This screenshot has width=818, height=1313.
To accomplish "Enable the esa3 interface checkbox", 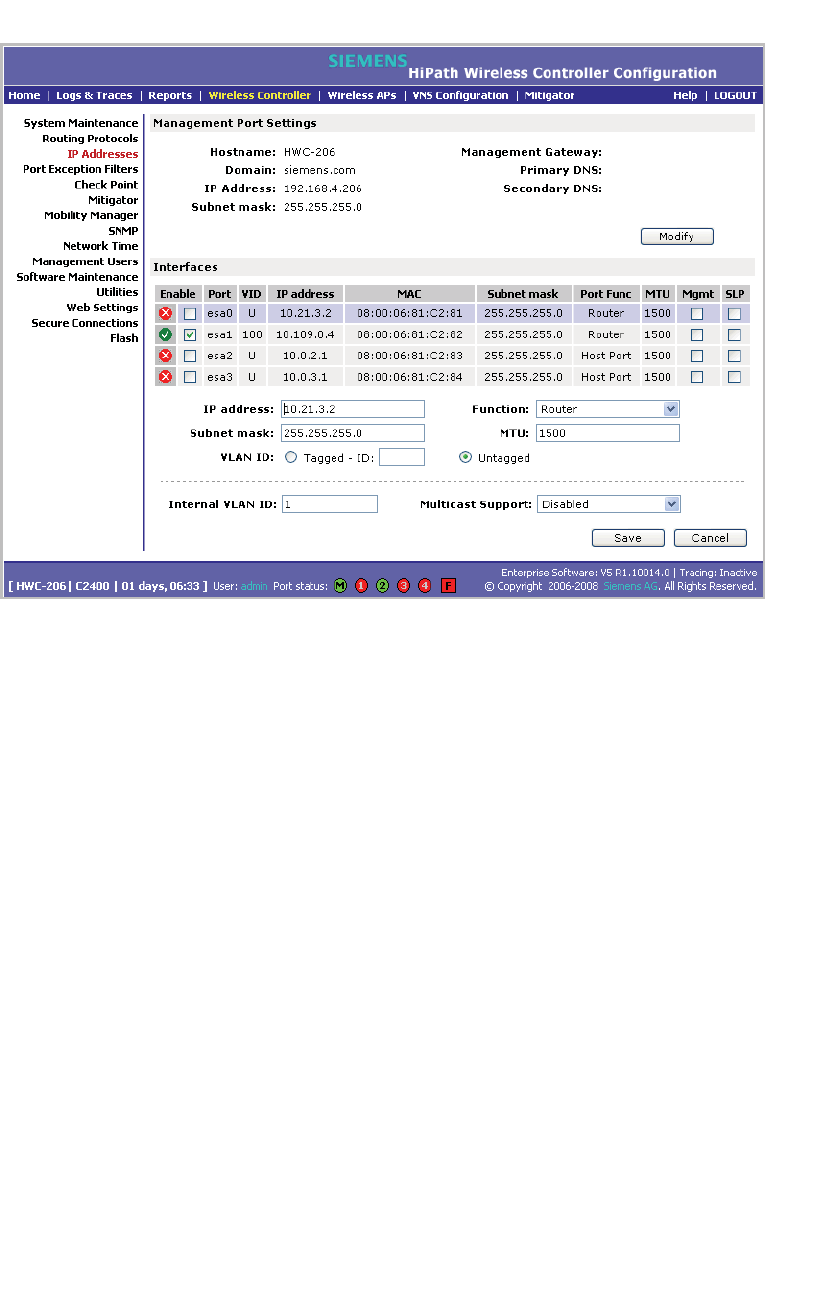I will click(190, 377).
